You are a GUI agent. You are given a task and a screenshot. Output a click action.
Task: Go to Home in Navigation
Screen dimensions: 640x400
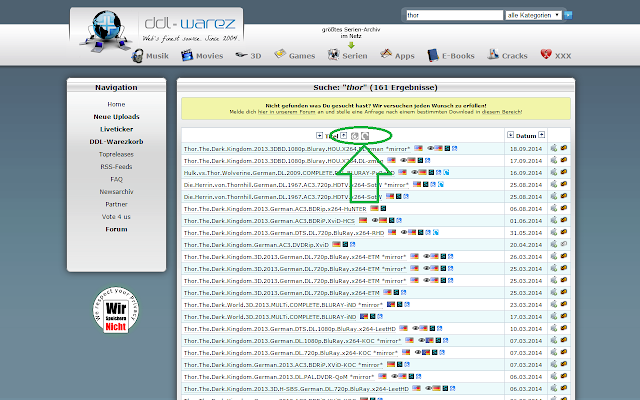tap(116, 104)
